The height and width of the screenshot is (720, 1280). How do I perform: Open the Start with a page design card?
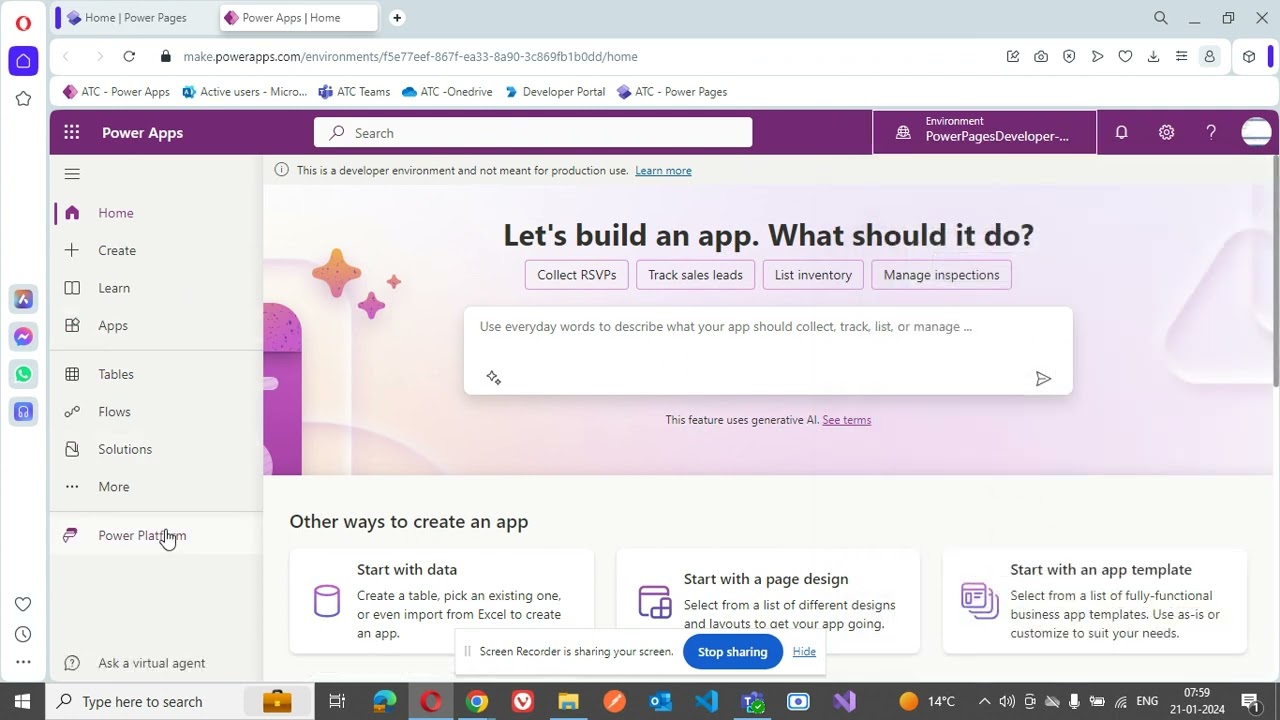coord(768,600)
